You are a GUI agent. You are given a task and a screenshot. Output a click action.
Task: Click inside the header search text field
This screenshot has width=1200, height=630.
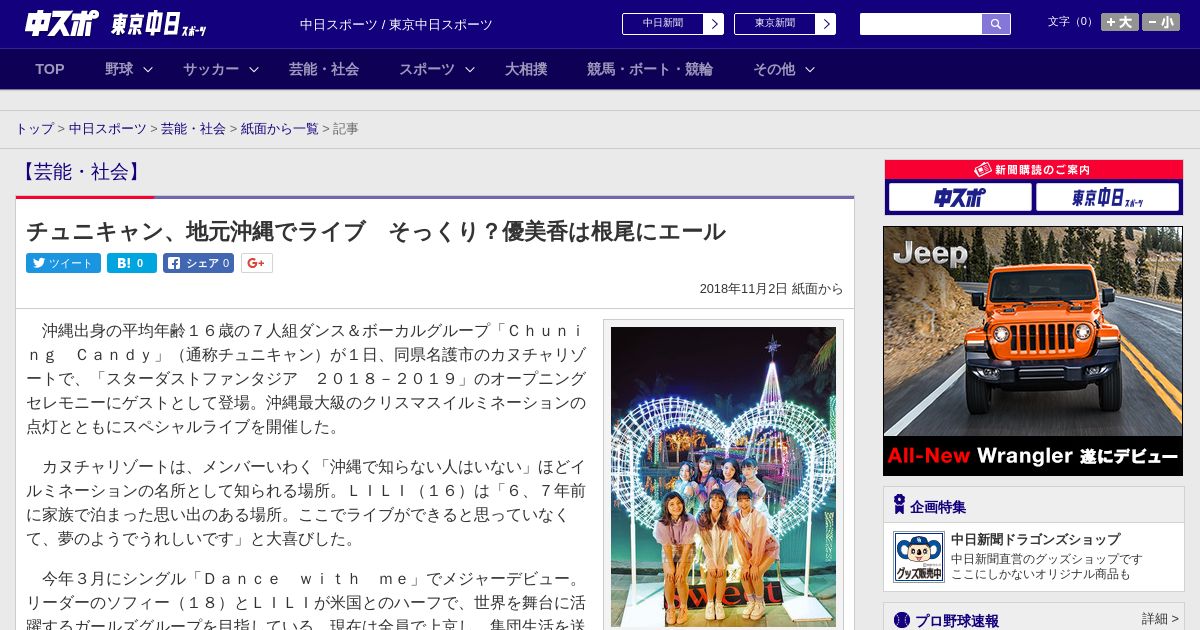point(920,24)
